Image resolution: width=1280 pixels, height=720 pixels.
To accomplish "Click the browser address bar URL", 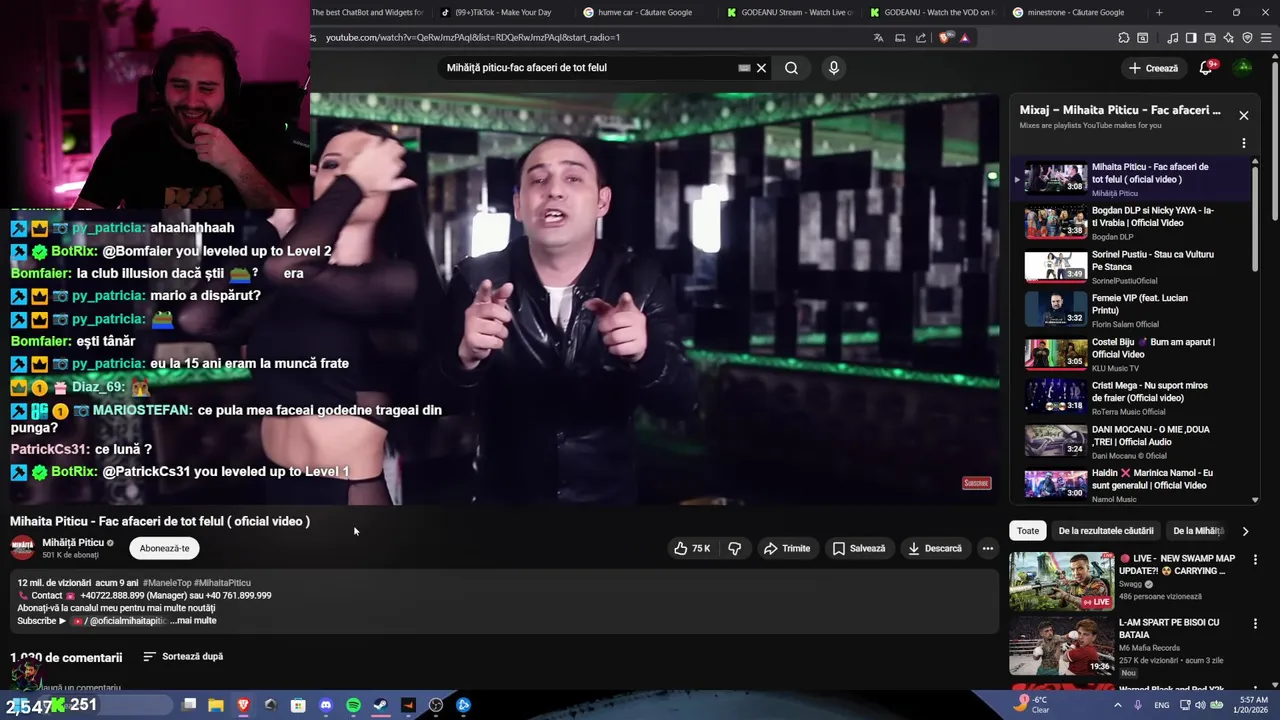I will pyautogui.click(x=473, y=38).
